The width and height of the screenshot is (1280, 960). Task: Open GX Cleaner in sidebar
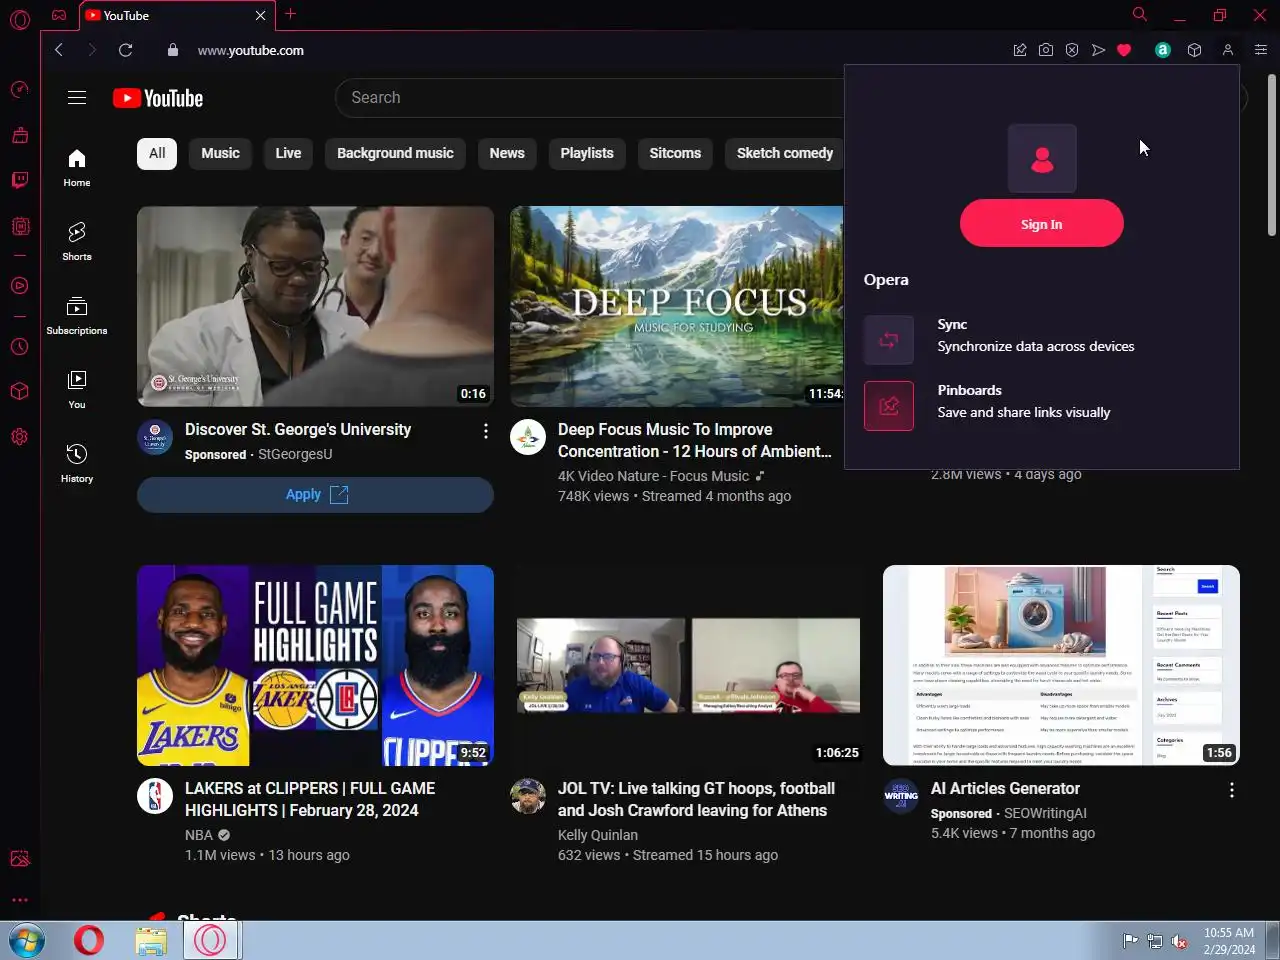tap(20, 135)
